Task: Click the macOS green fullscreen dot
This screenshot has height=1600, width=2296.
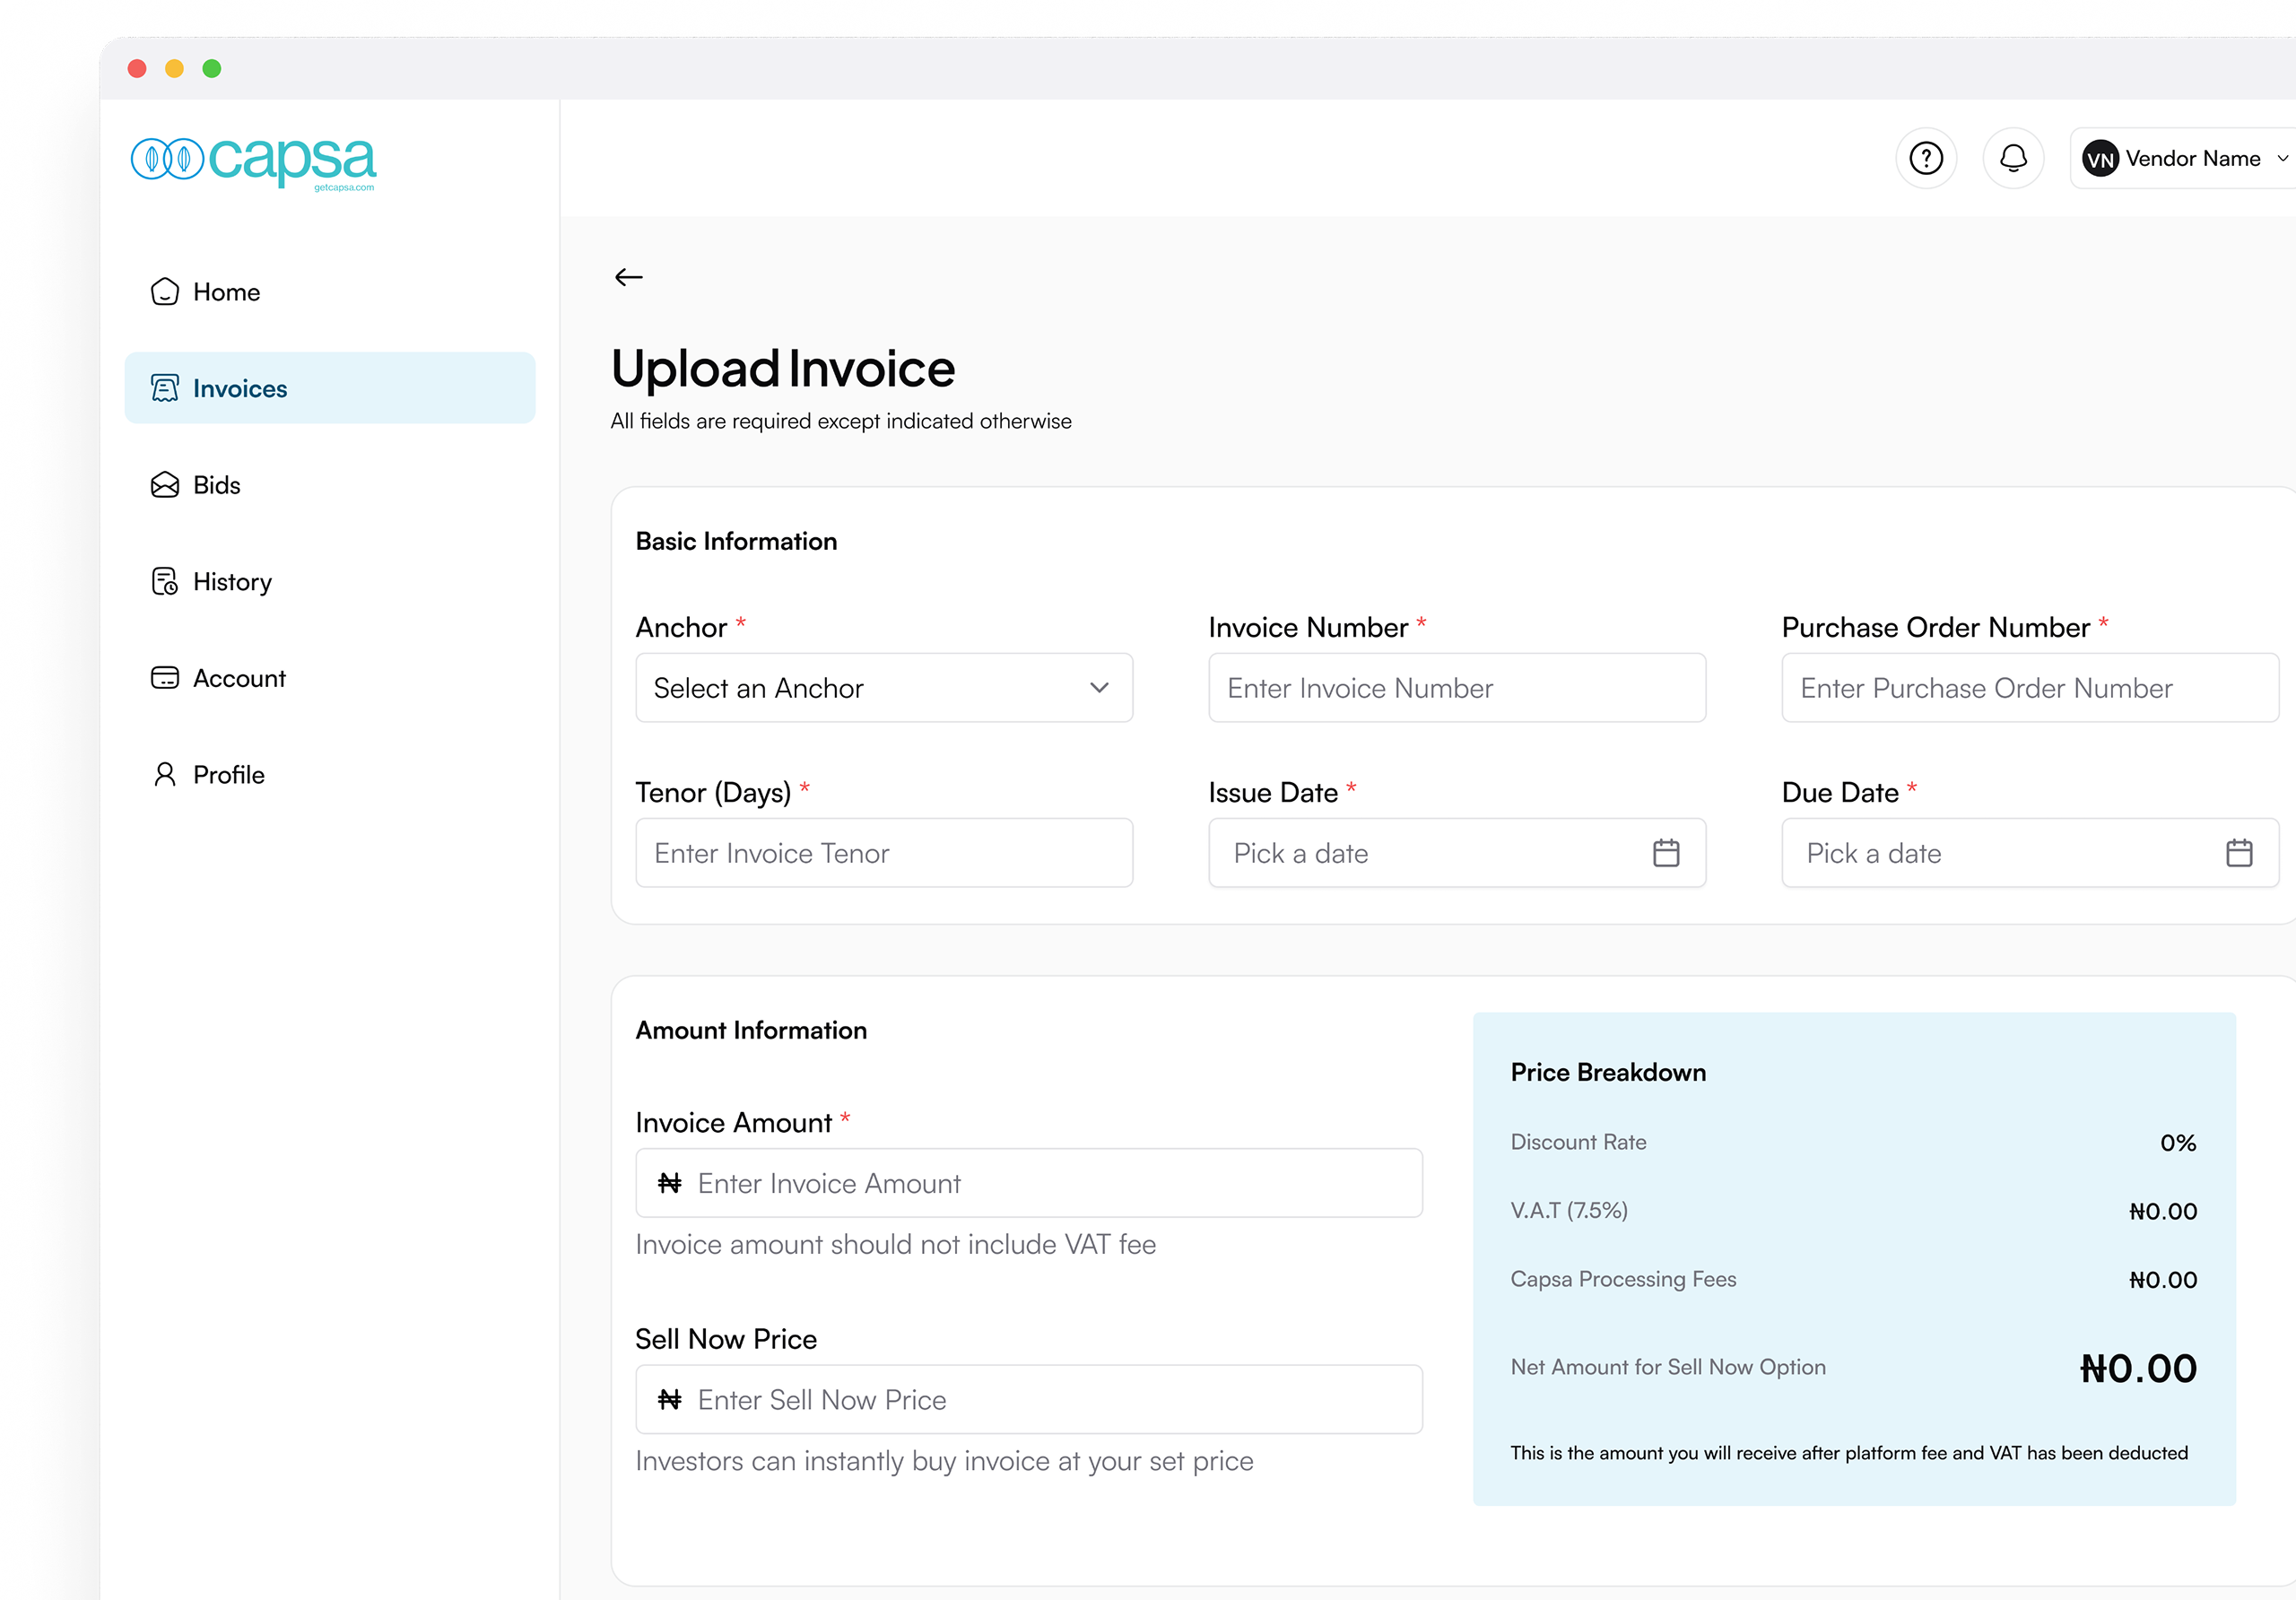Action: coord(212,68)
